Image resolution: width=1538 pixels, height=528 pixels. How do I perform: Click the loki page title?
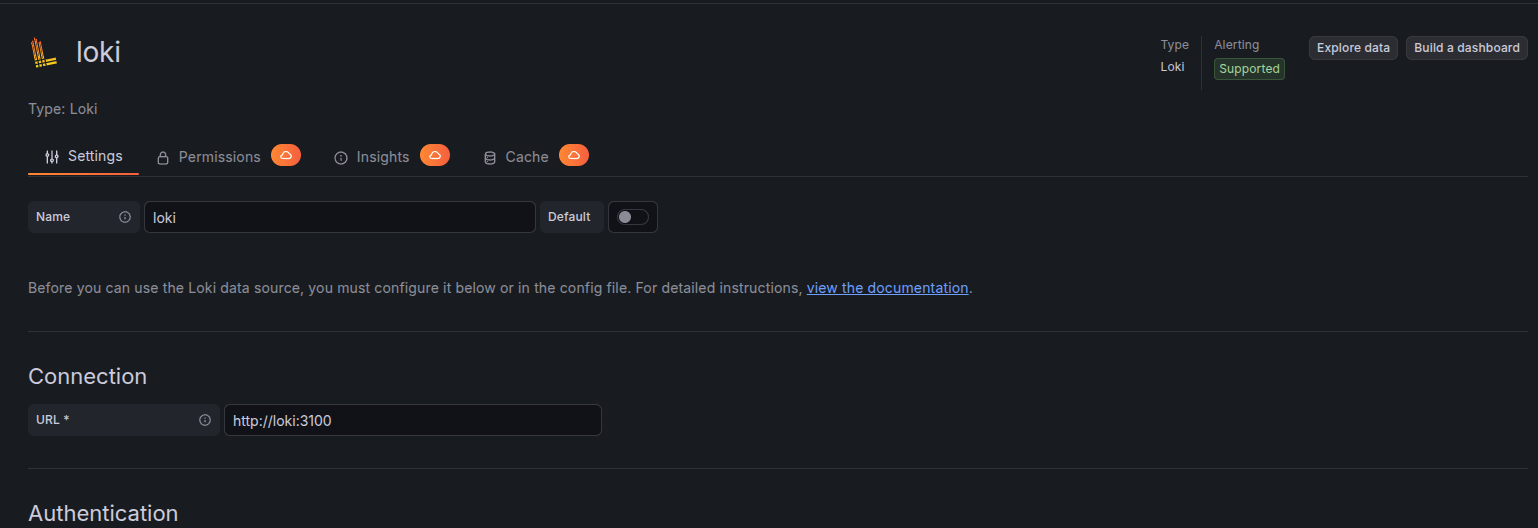pos(98,52)
